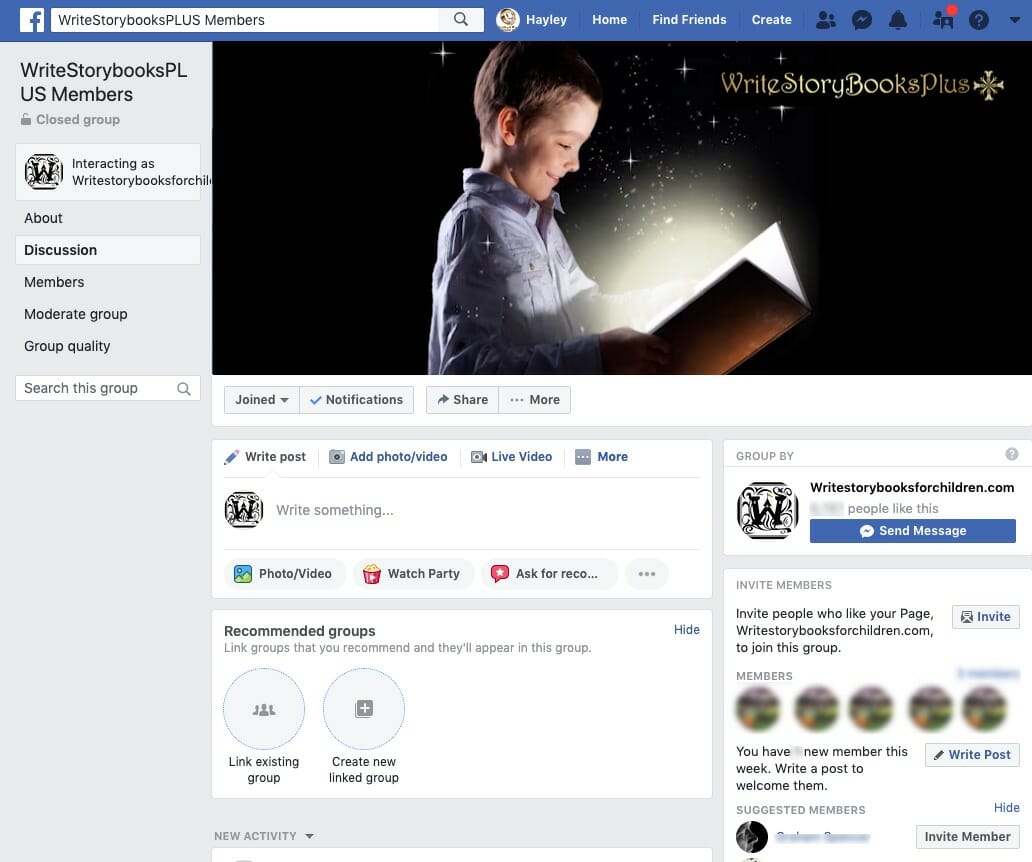This screenshot has height=862, width=1032.
Task: Click the Facebook logo icon
Action: pos(32,20)
